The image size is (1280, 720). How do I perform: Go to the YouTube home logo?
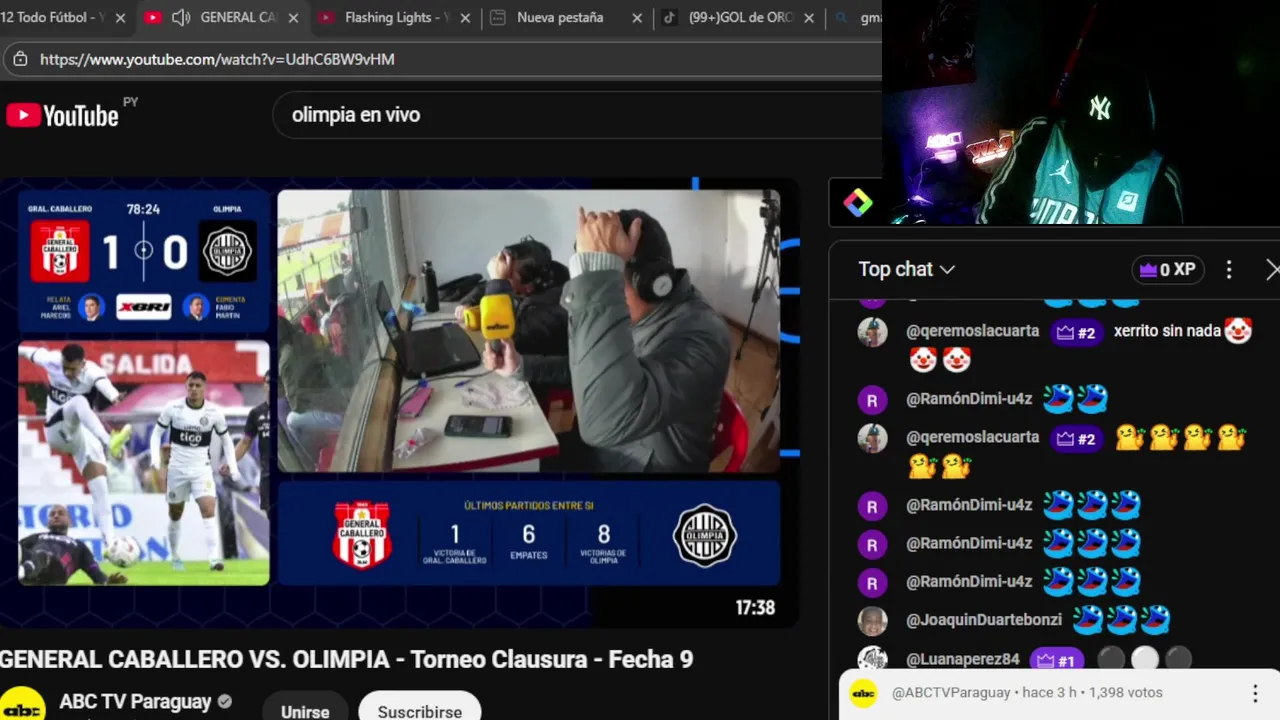pos(62,116)
